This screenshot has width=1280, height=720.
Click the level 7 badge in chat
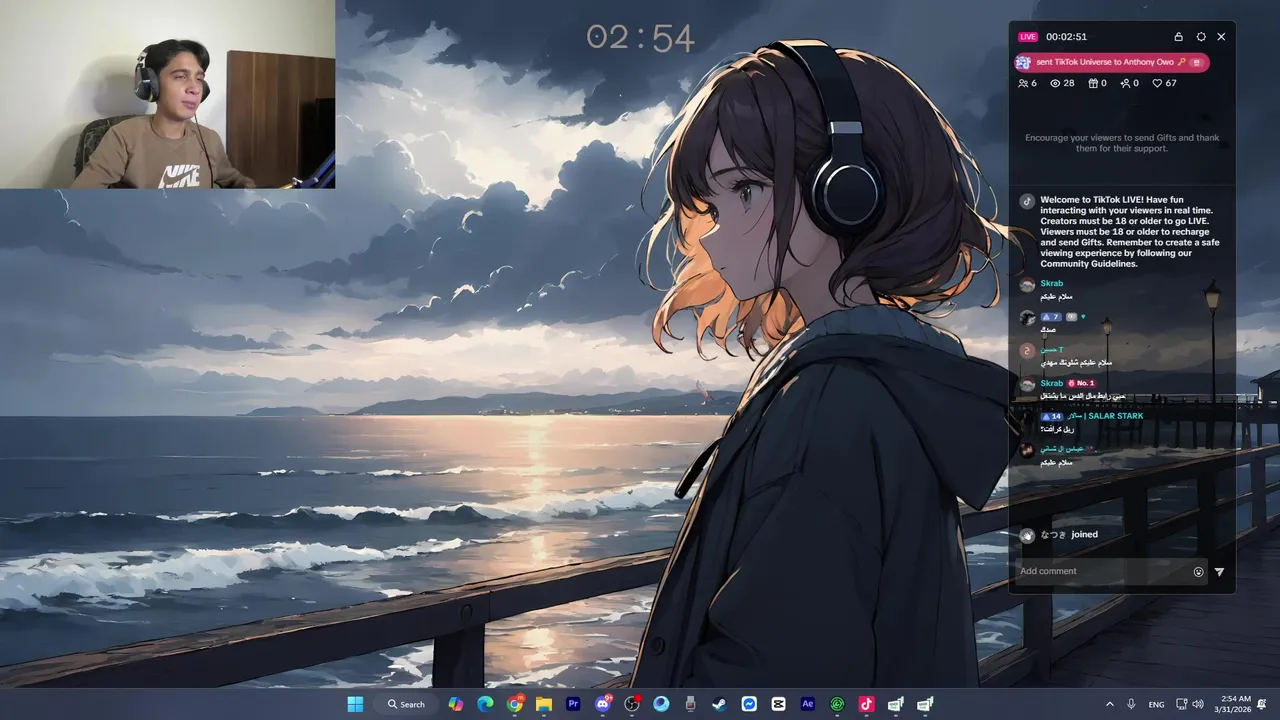click(1050, 317)
